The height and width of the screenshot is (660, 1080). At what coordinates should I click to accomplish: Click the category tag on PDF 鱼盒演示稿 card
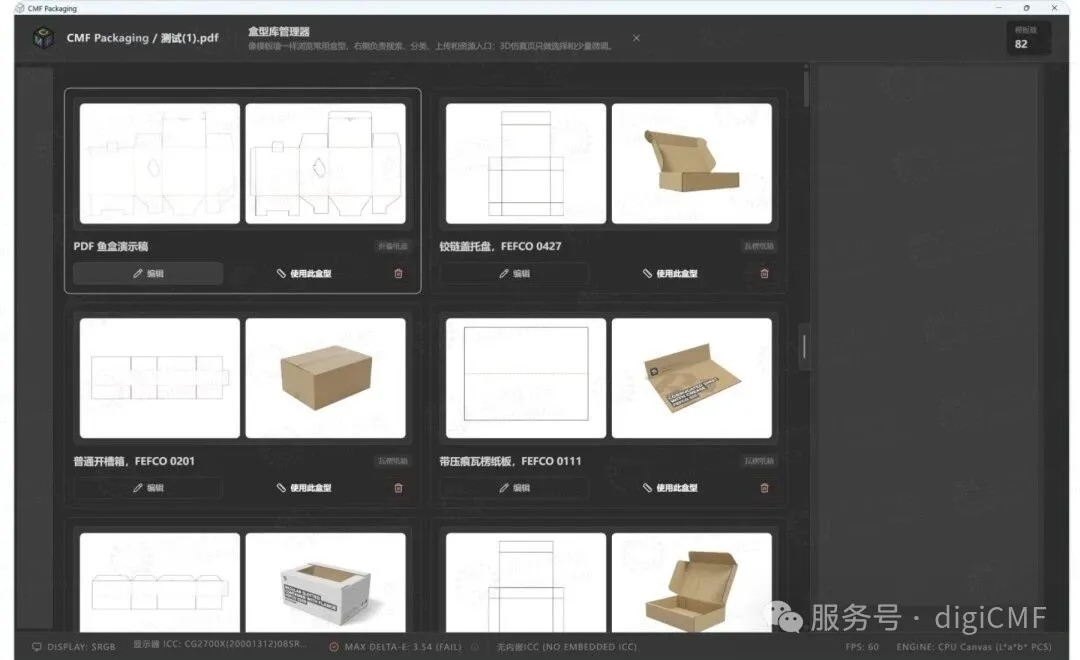393,246
